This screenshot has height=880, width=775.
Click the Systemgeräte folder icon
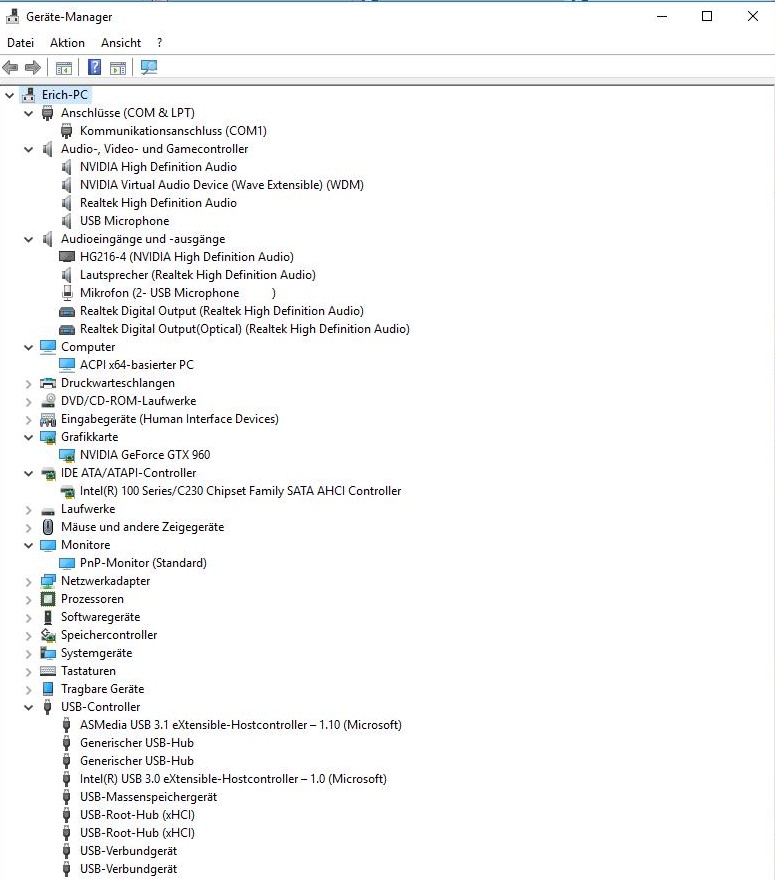pos(48,653)
